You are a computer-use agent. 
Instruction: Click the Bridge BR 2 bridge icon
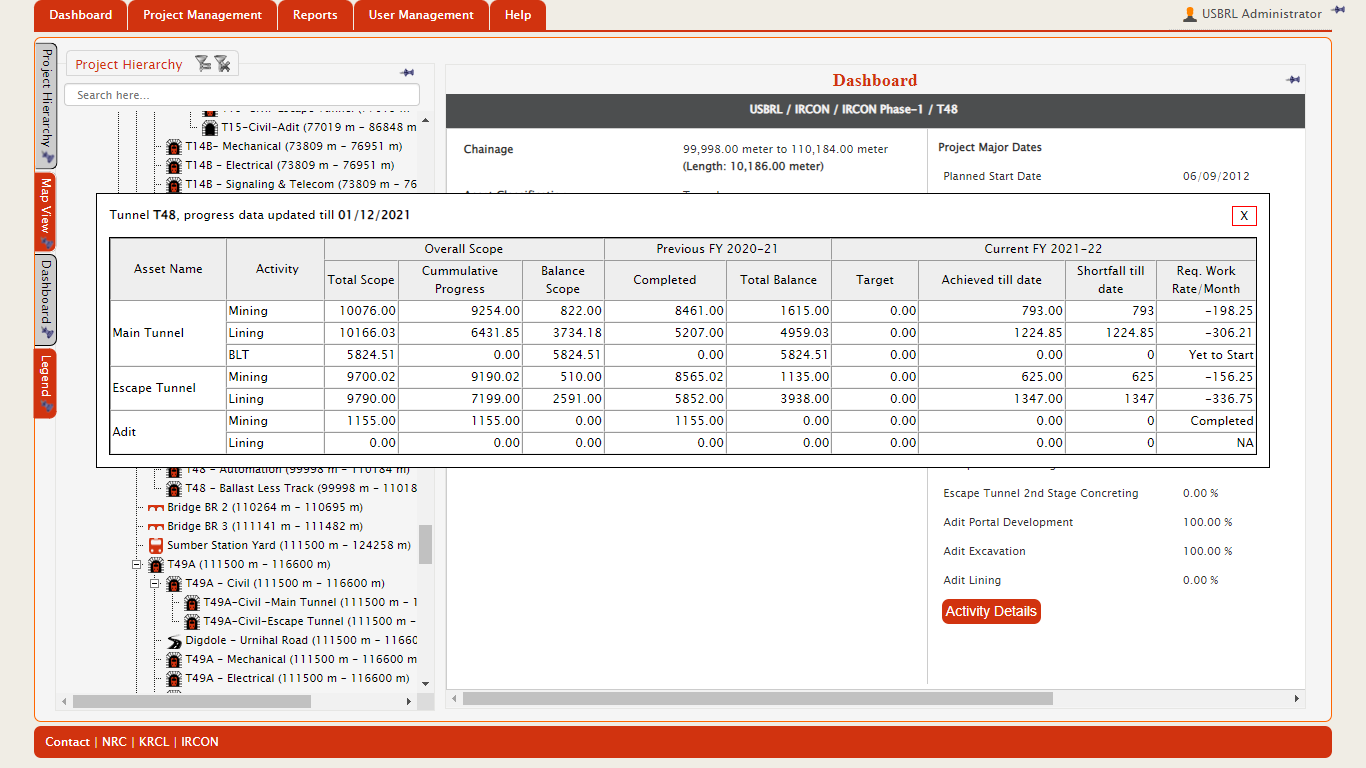point(156,508)
